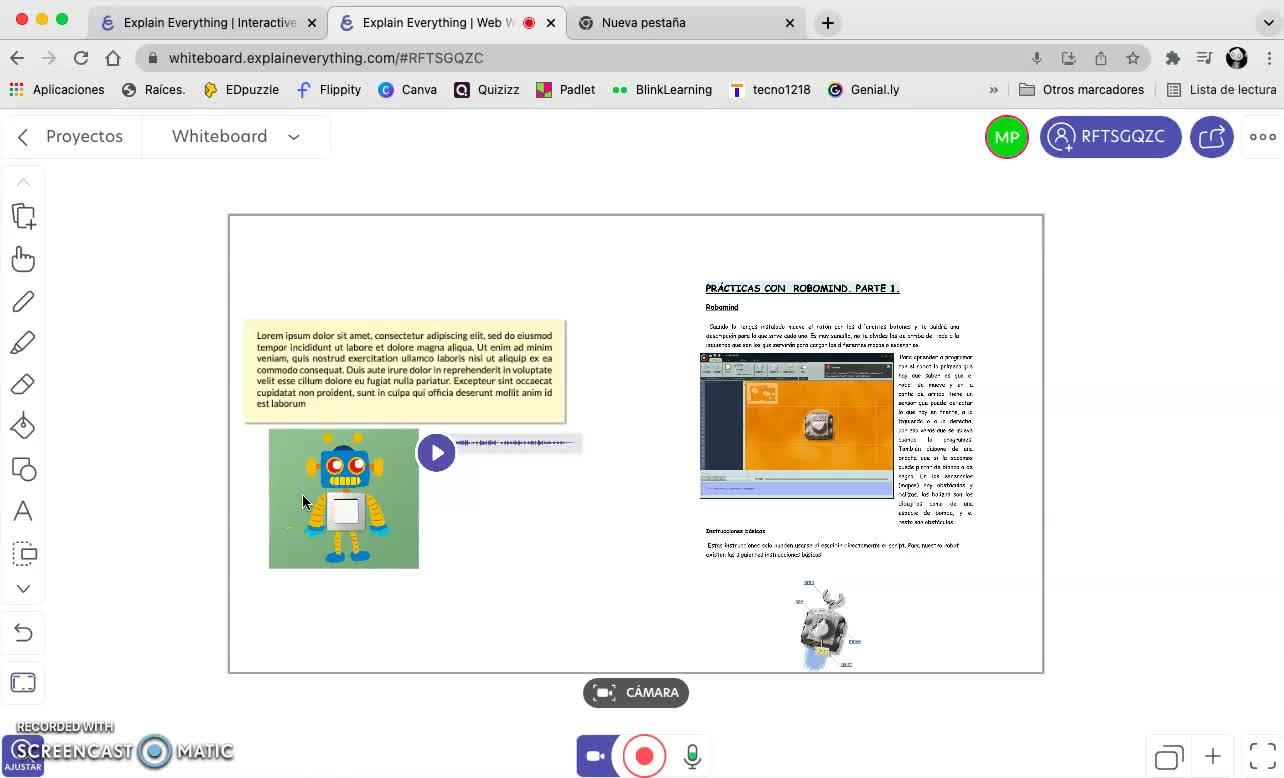Click the share page icon in address bar
The height and width of the screenshot is (778, 1284).
coord(1101,58)
